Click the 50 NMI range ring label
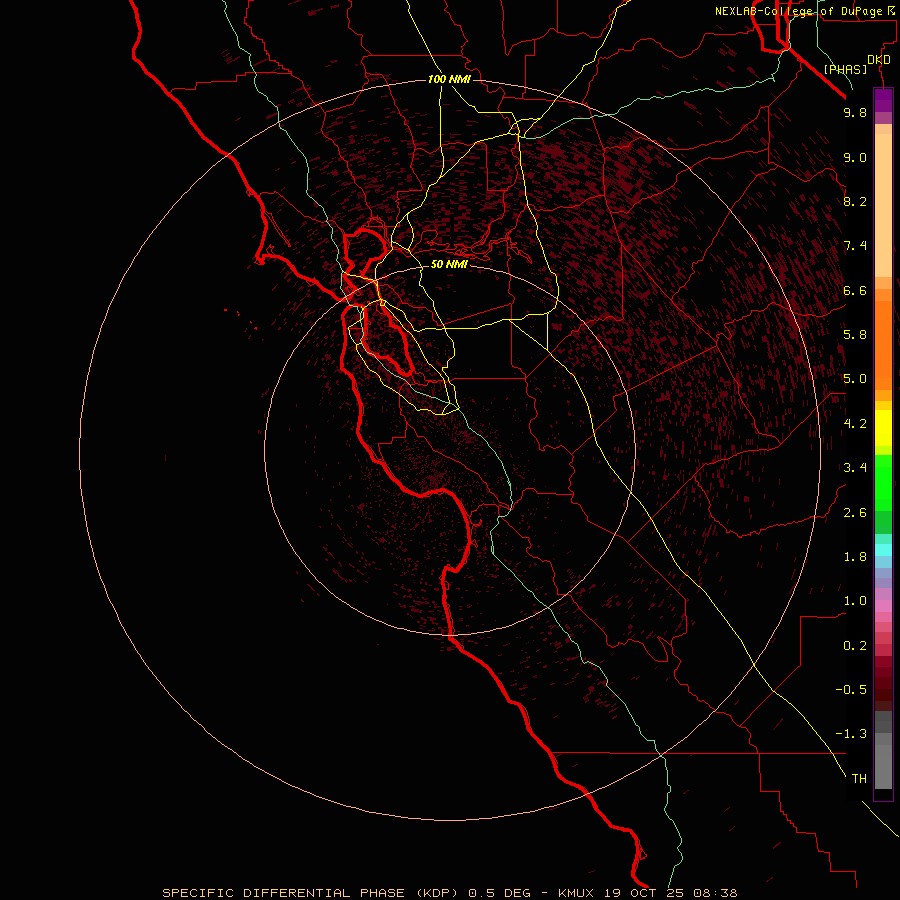The width and height of the screenshot is (900, 900). point(449,264)
